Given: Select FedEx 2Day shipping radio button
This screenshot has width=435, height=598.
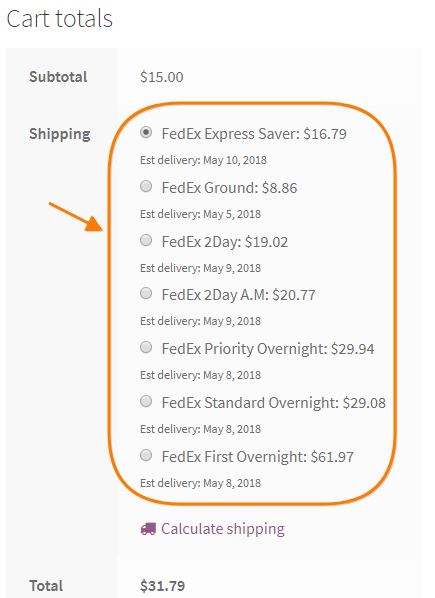Looking at the screenshot, I should coord(146,240).
